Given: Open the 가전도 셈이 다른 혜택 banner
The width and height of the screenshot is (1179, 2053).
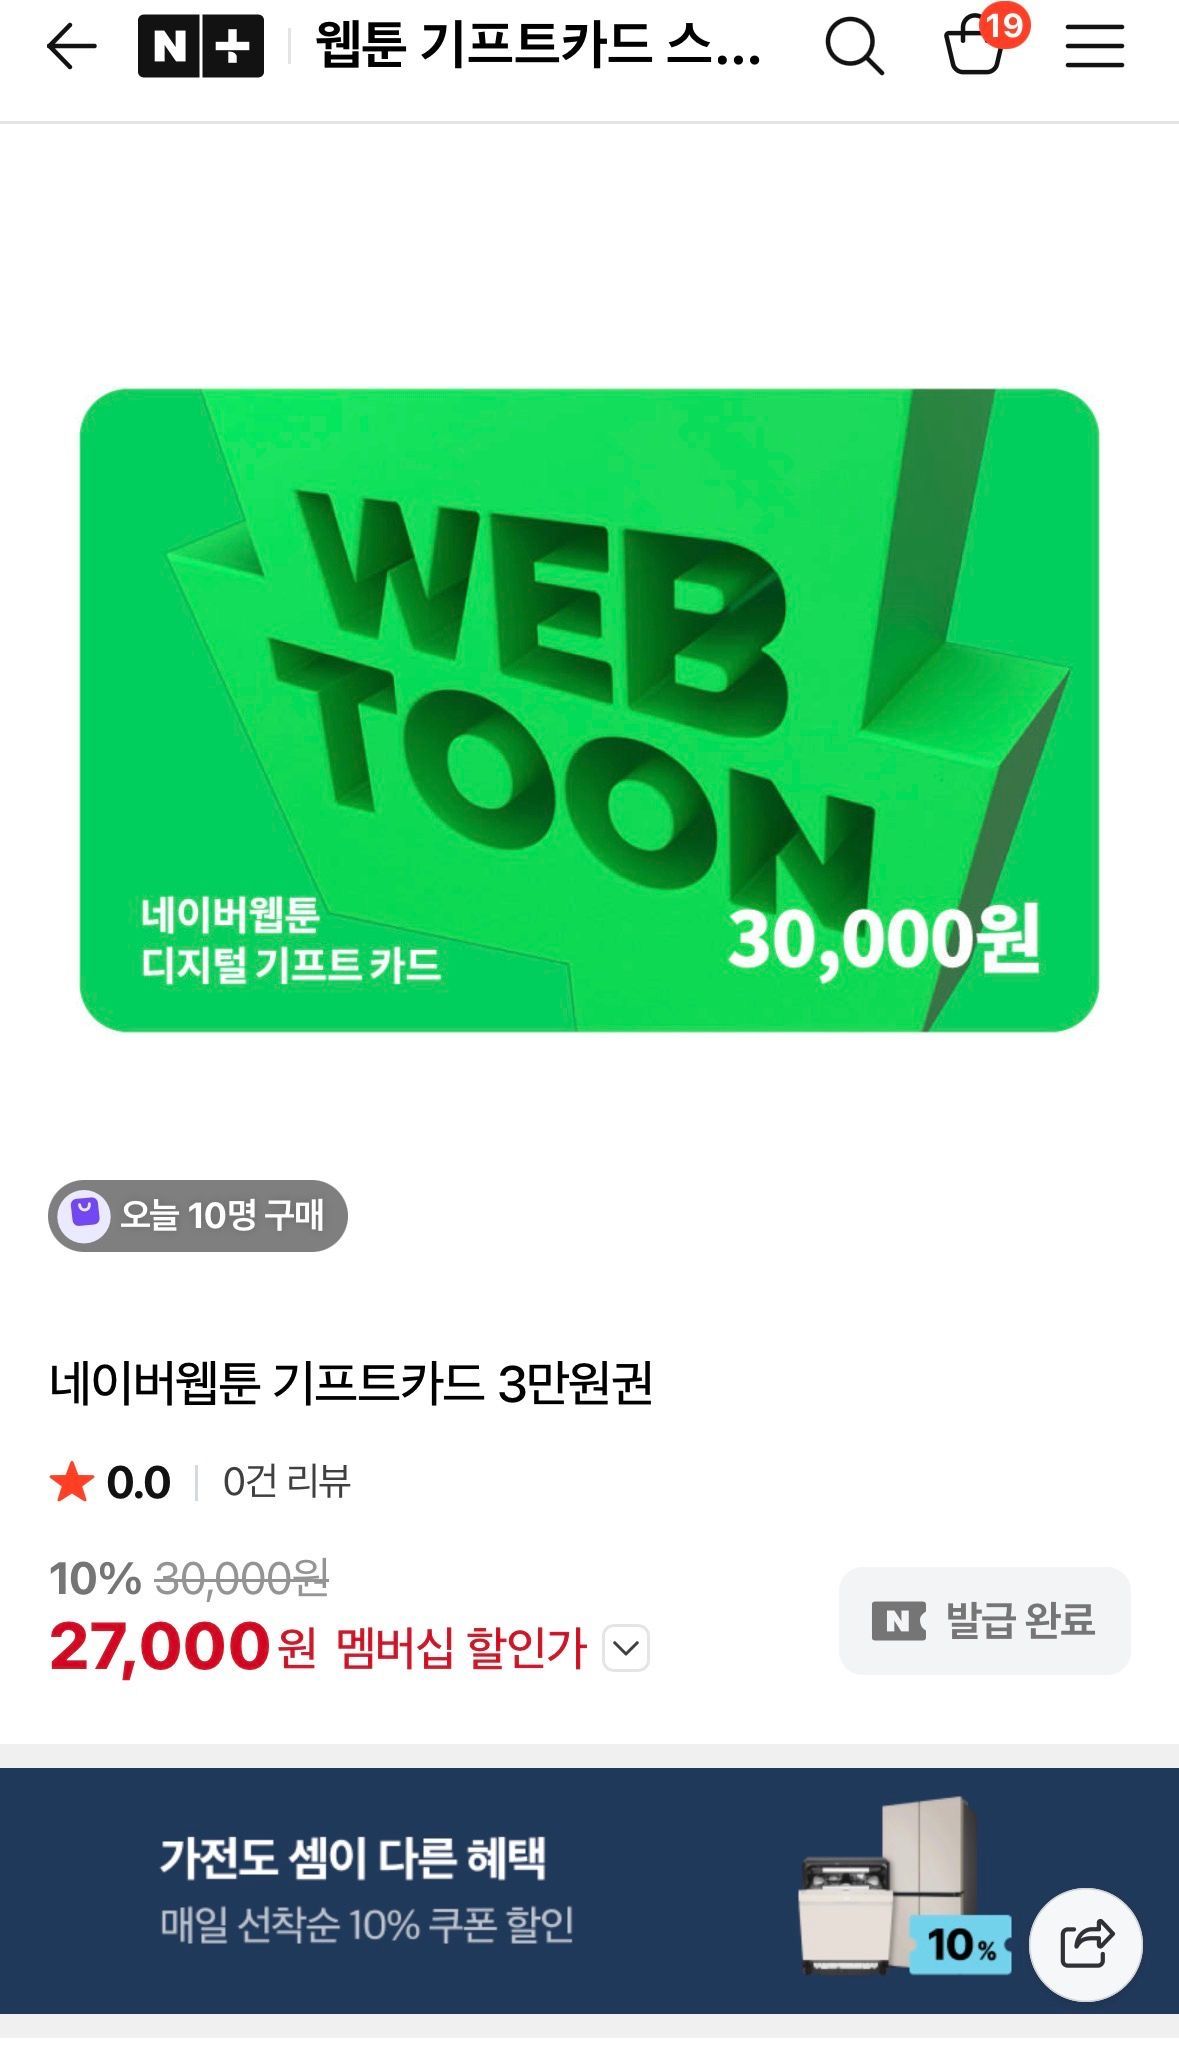Looking at the screenshot, I should (x=589, y=1890).
